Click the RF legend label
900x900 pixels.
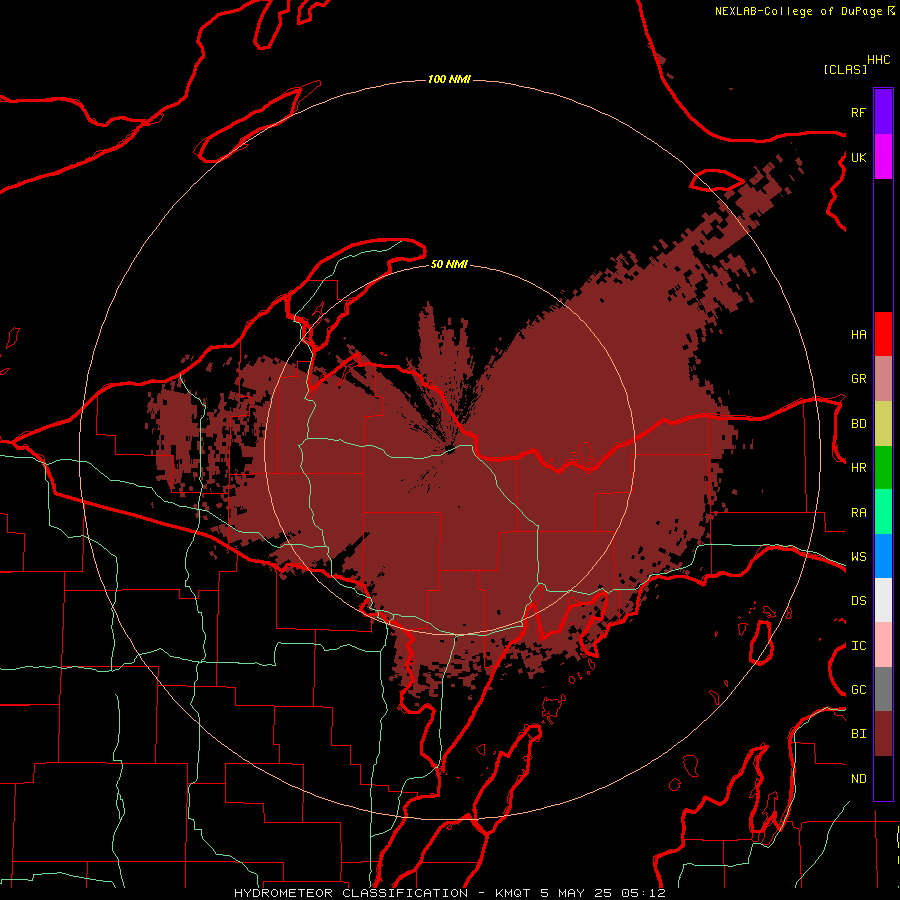pos(859,112)
